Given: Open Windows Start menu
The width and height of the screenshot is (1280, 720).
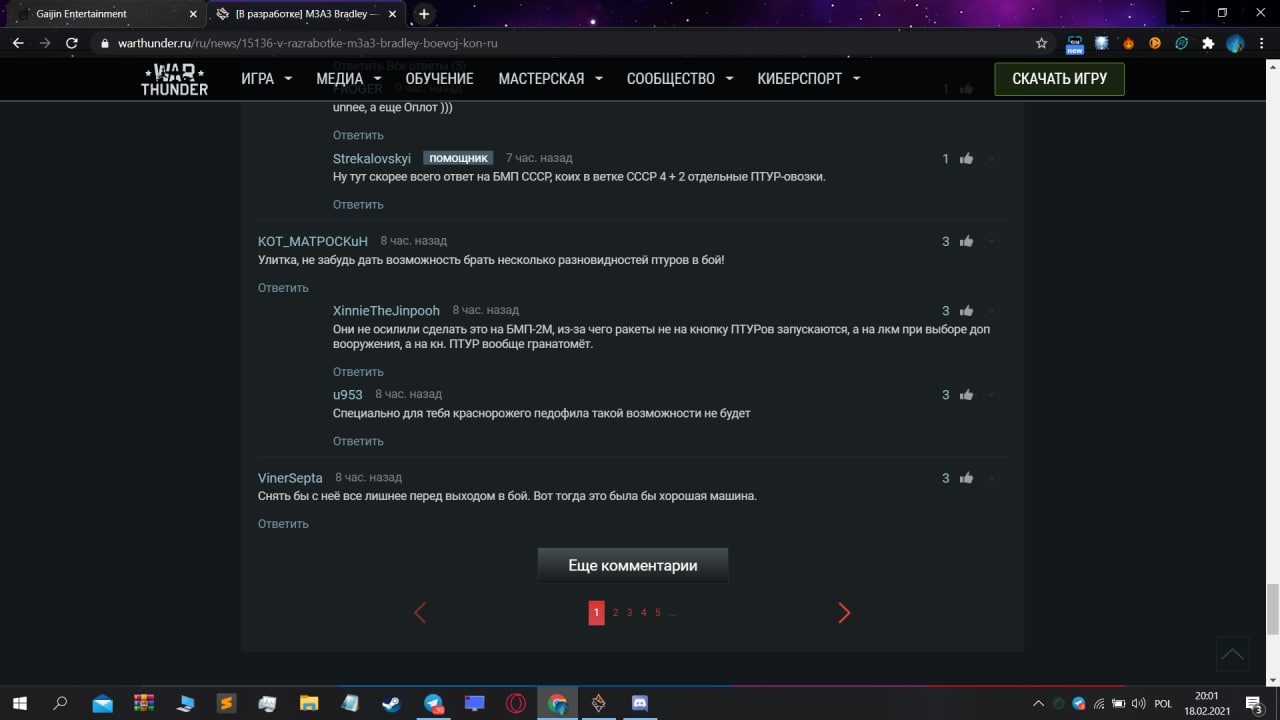Looking at the screenshot, I should coord(19,703).
